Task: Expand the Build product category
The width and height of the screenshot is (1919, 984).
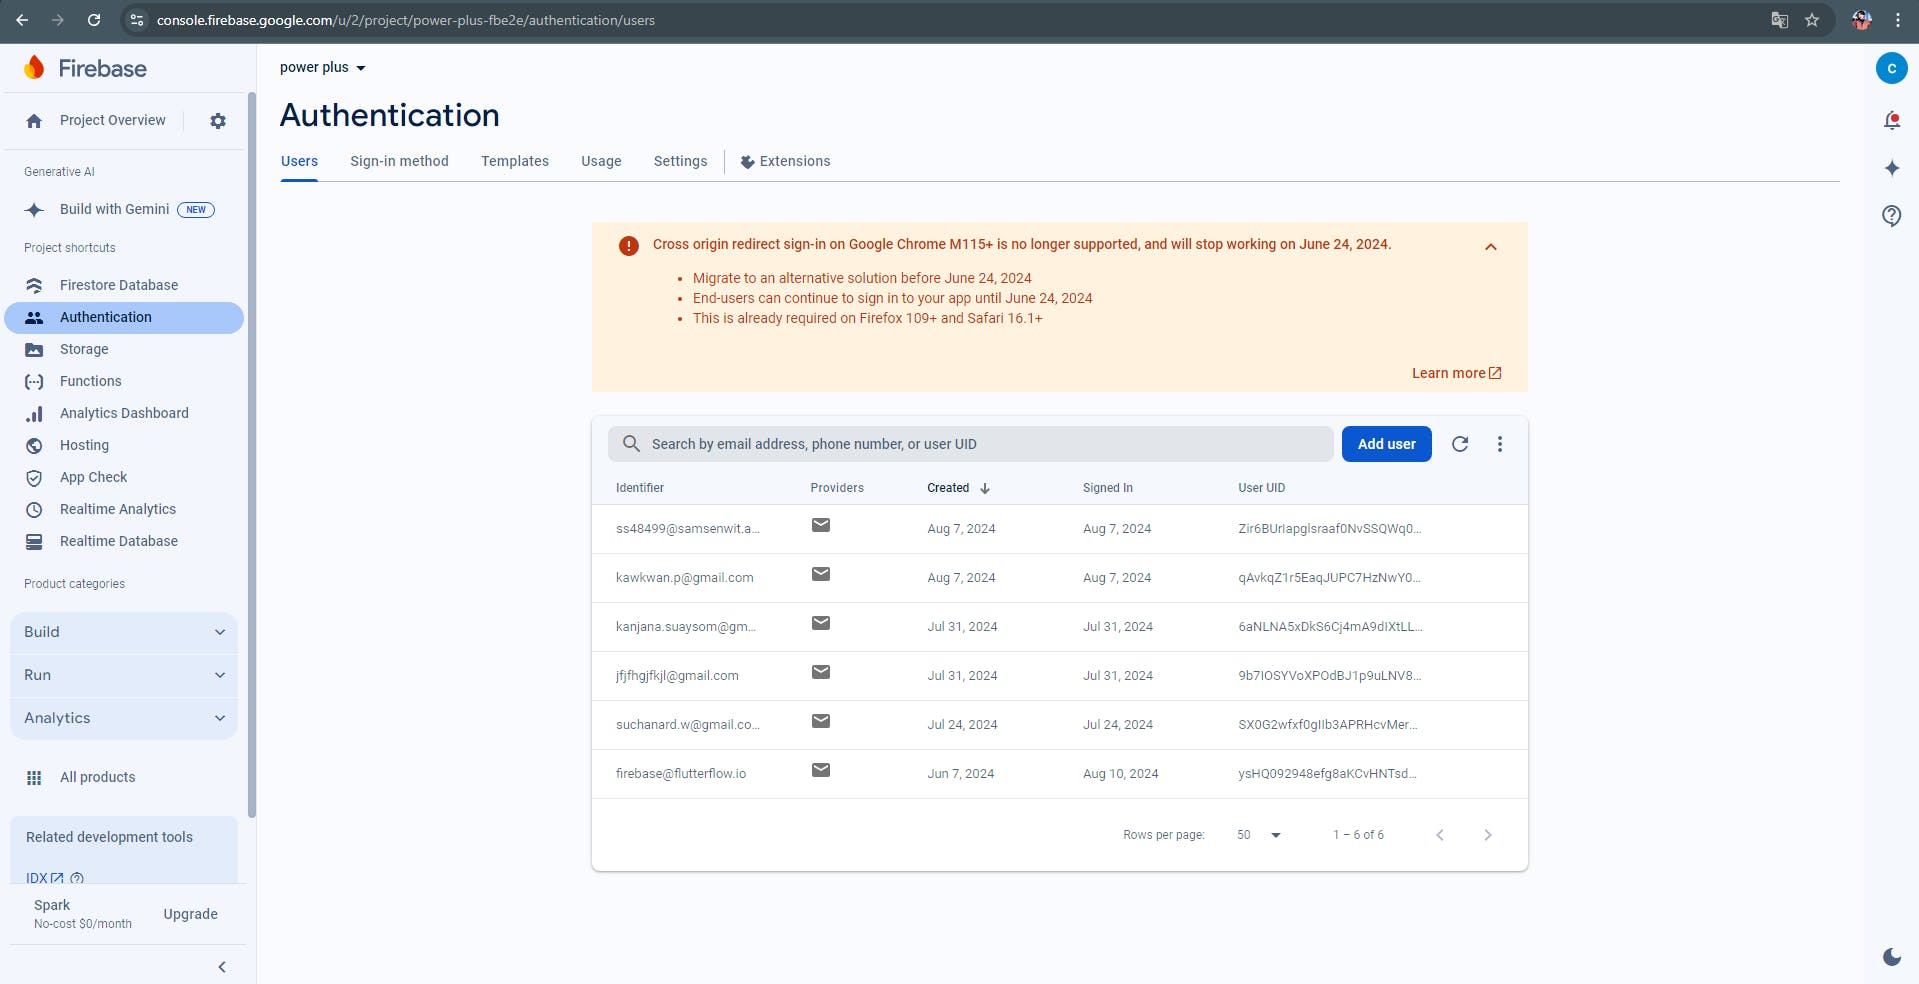Action: pos(123,631)
